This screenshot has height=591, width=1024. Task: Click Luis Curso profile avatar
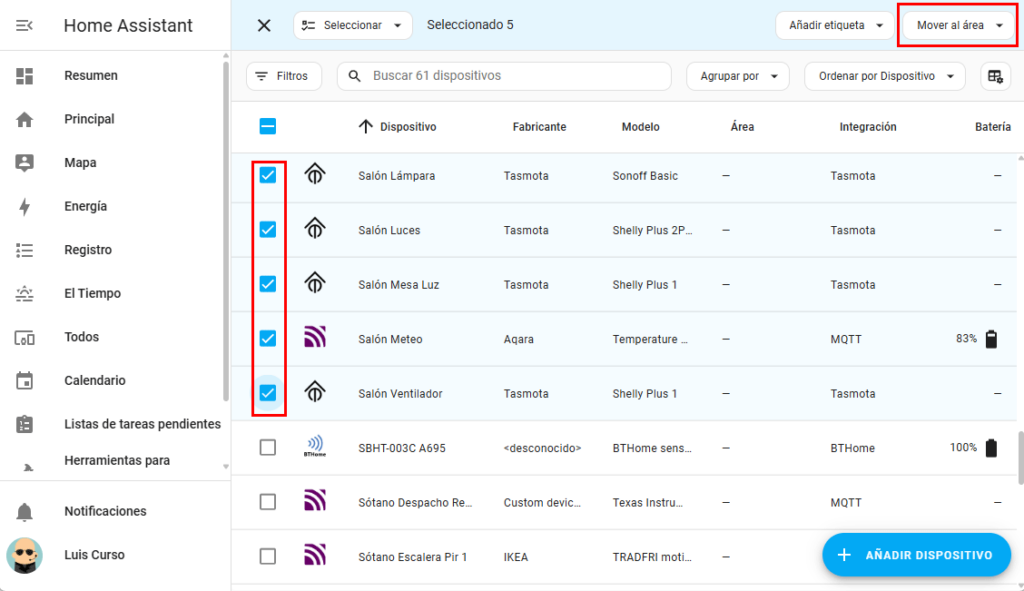coord(25,555)
